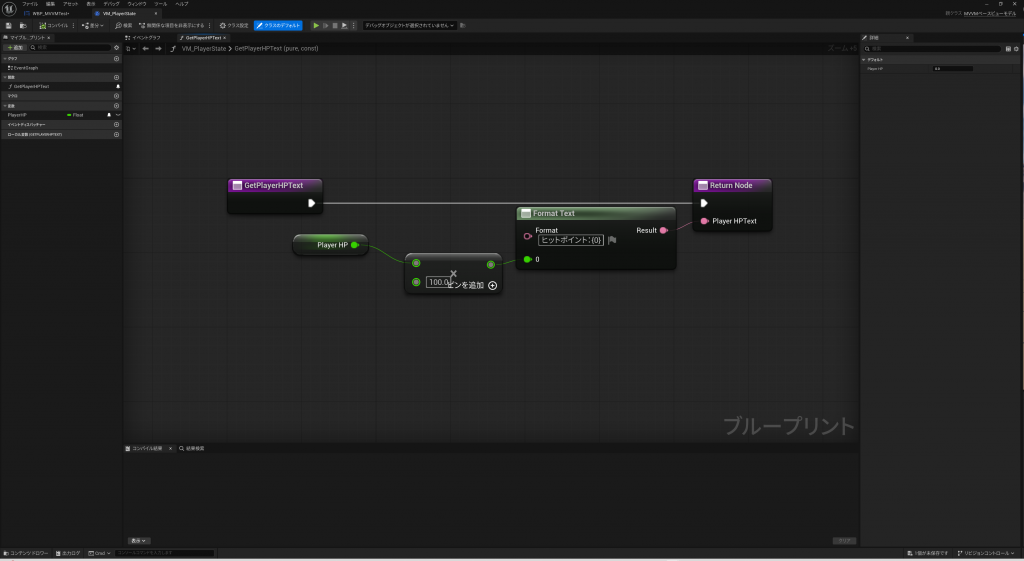1024x561 pixels.
Task: Switch to the Event Graph tab
Action: (146, 37)
